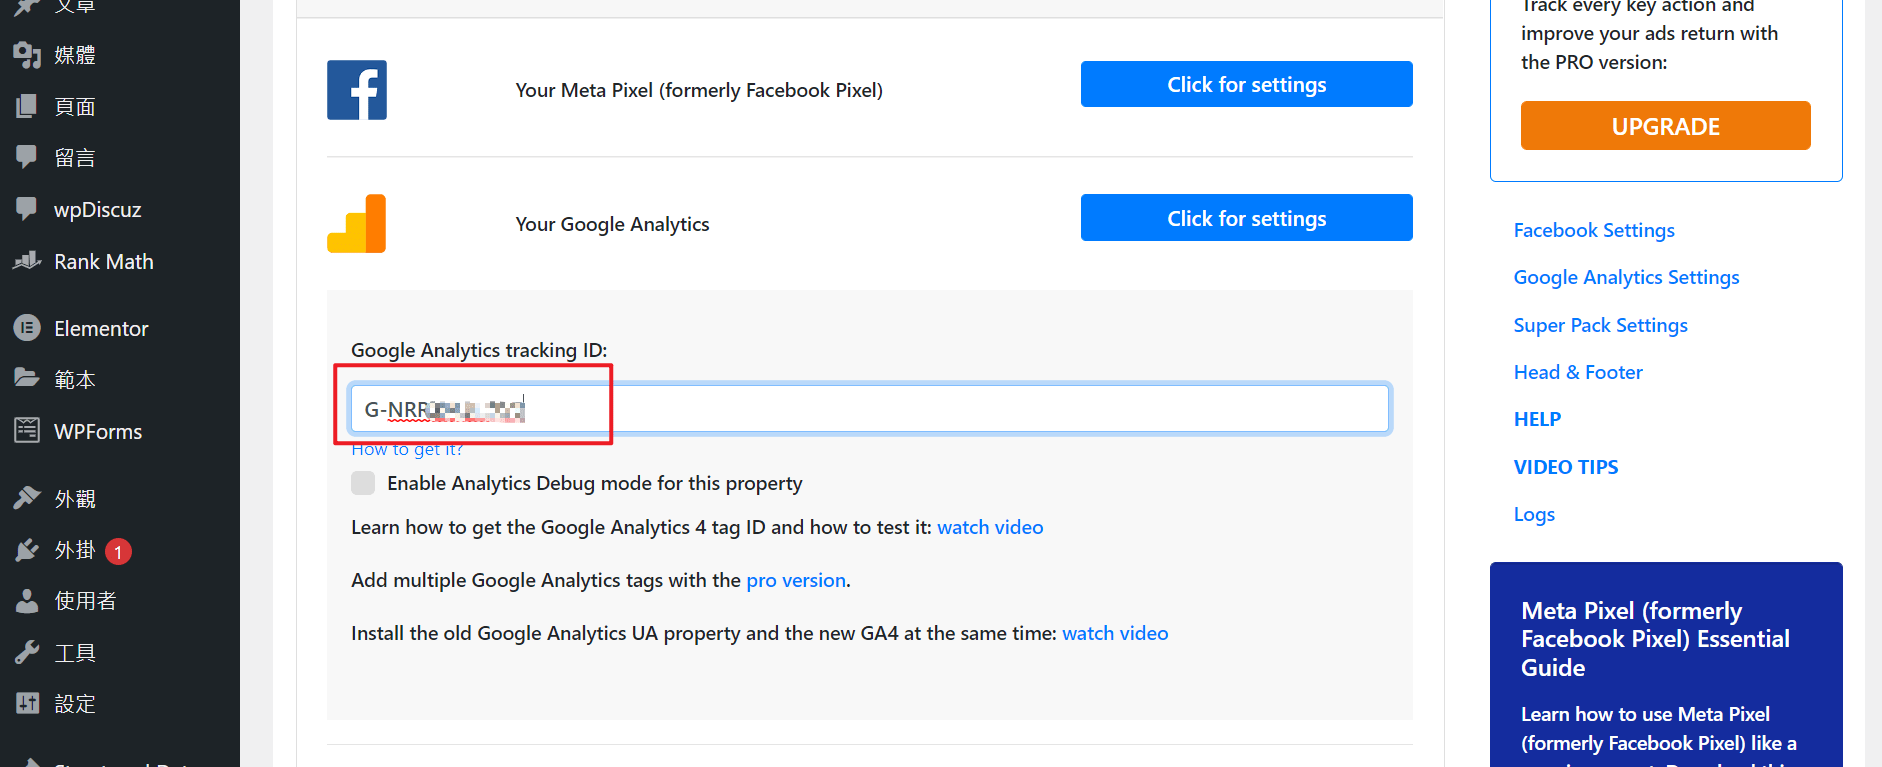Click the Google Analytics tracking ID field
Image resolution: width=1882 pixels, height=767 pixels.
click(x=870, y=409)
